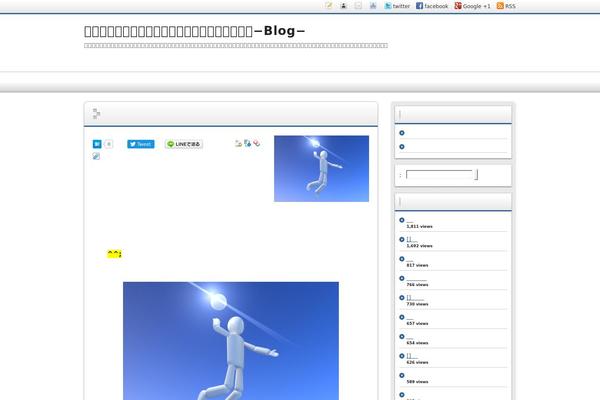The image size is (600, 400).
Task: Click the twitter bird icon in top bar
Action: click(388, 6)
